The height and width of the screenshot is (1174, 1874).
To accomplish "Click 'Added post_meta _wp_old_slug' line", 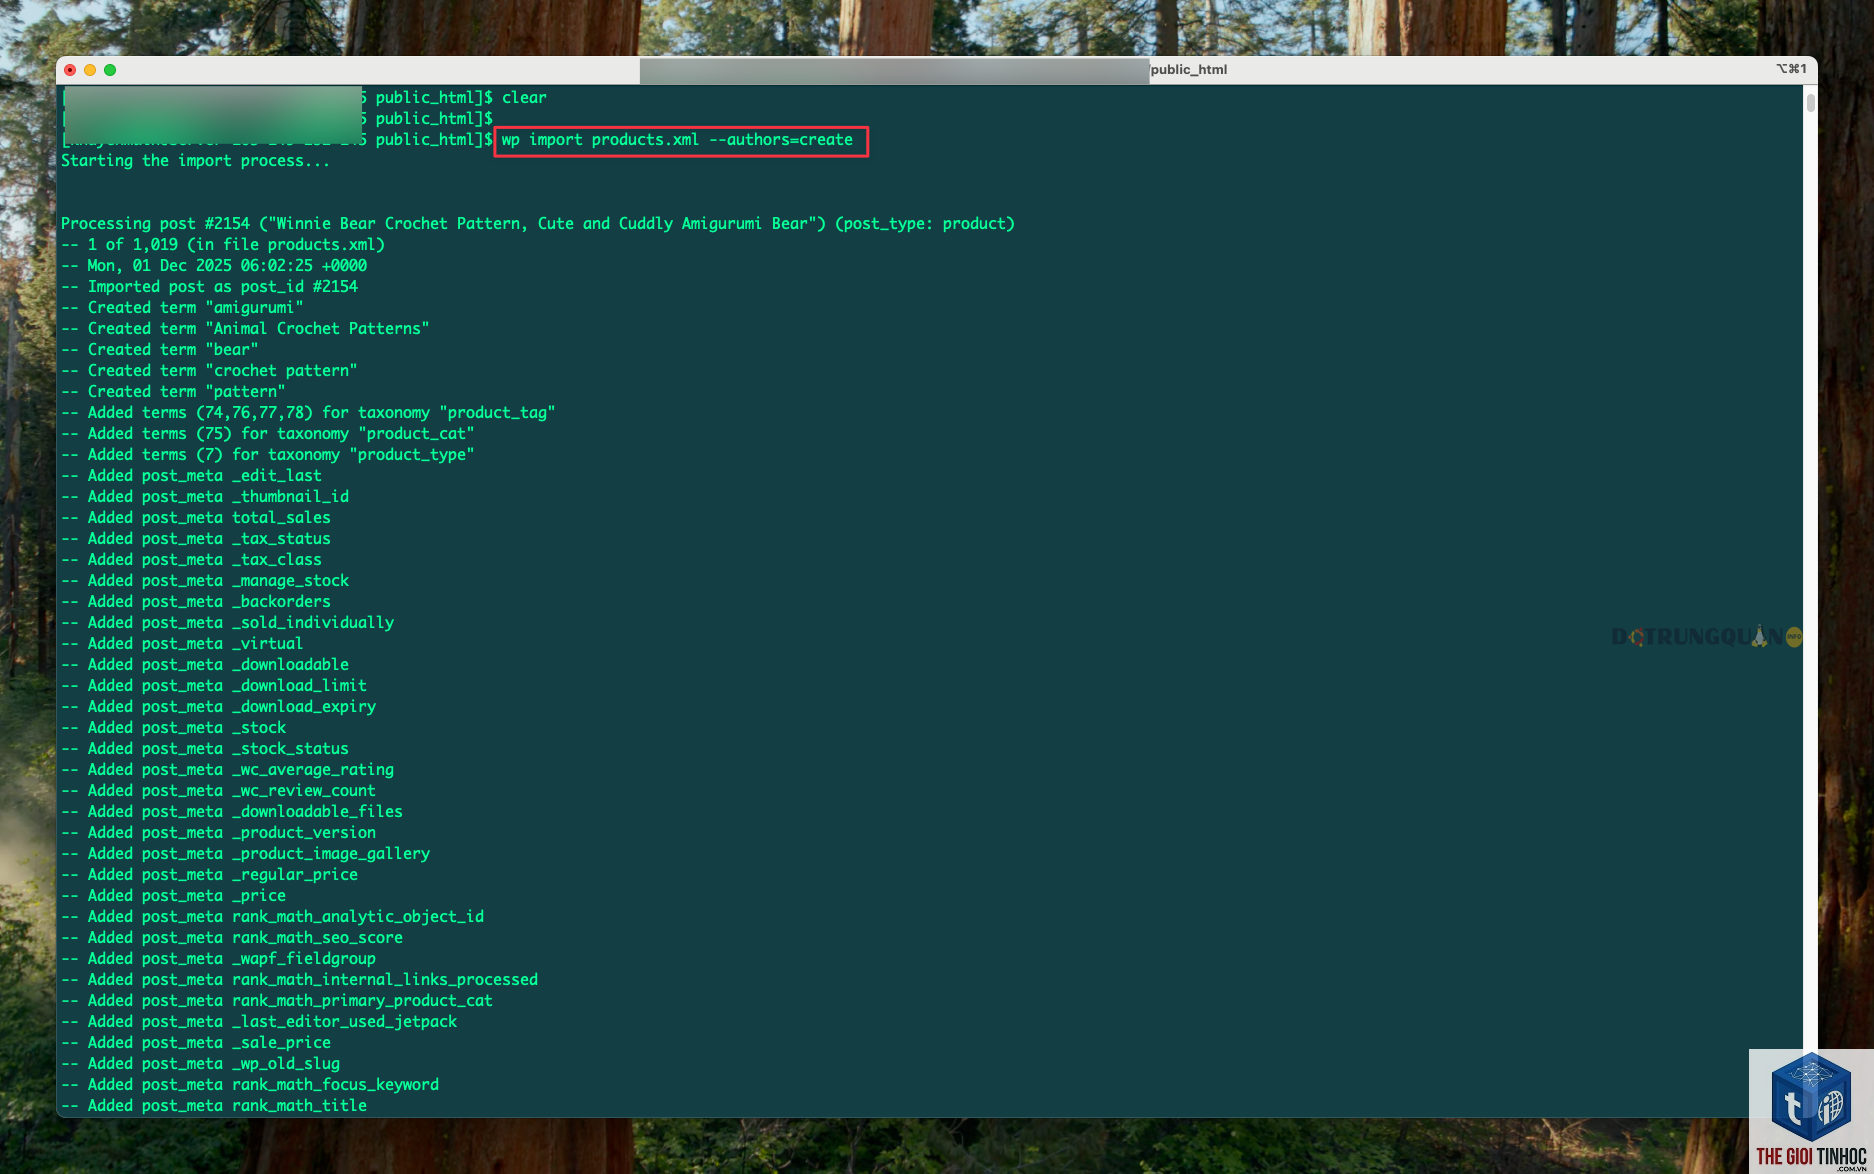I will tap(200, 1064).
